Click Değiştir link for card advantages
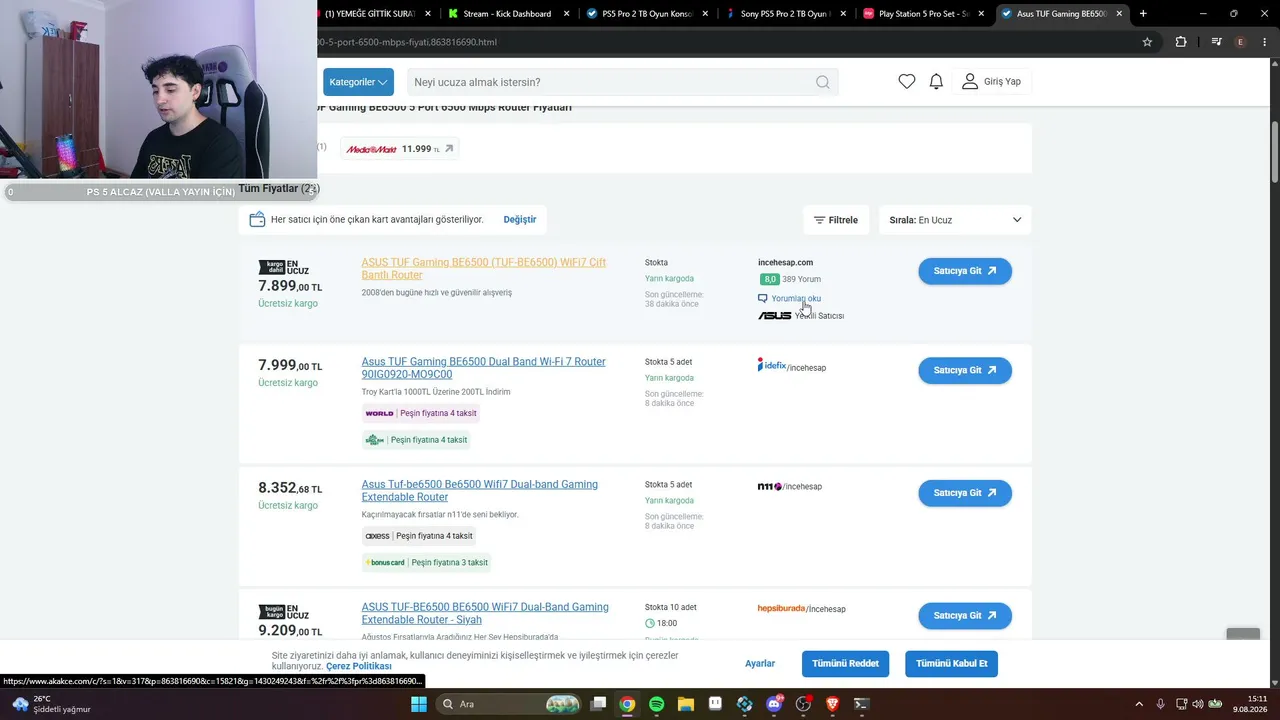The width and height of the screenshot is (1280, 720). (520, 220)
